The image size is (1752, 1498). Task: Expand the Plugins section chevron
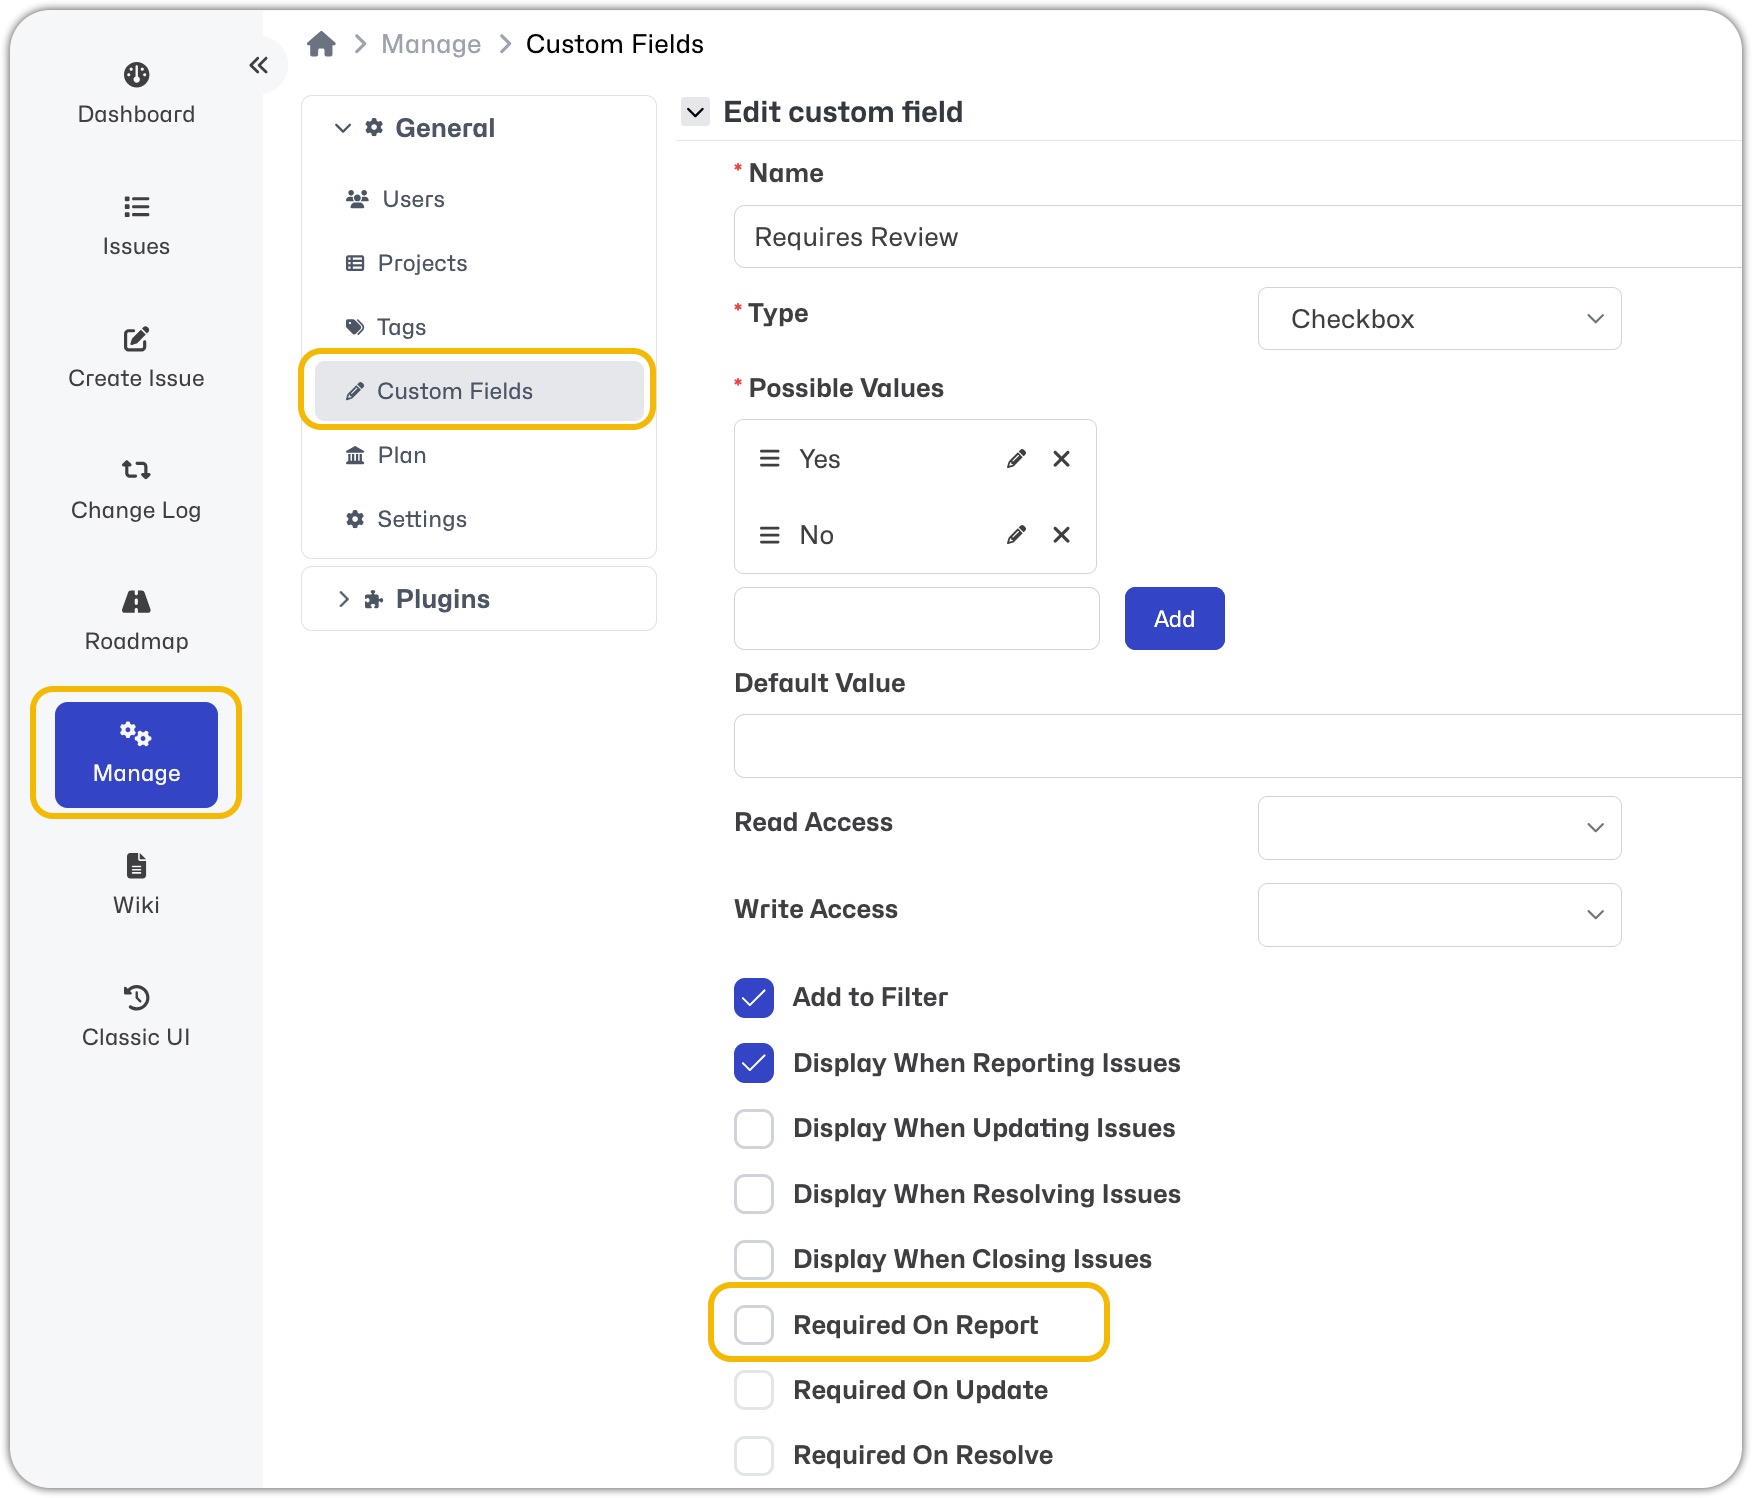coord(343,599)
